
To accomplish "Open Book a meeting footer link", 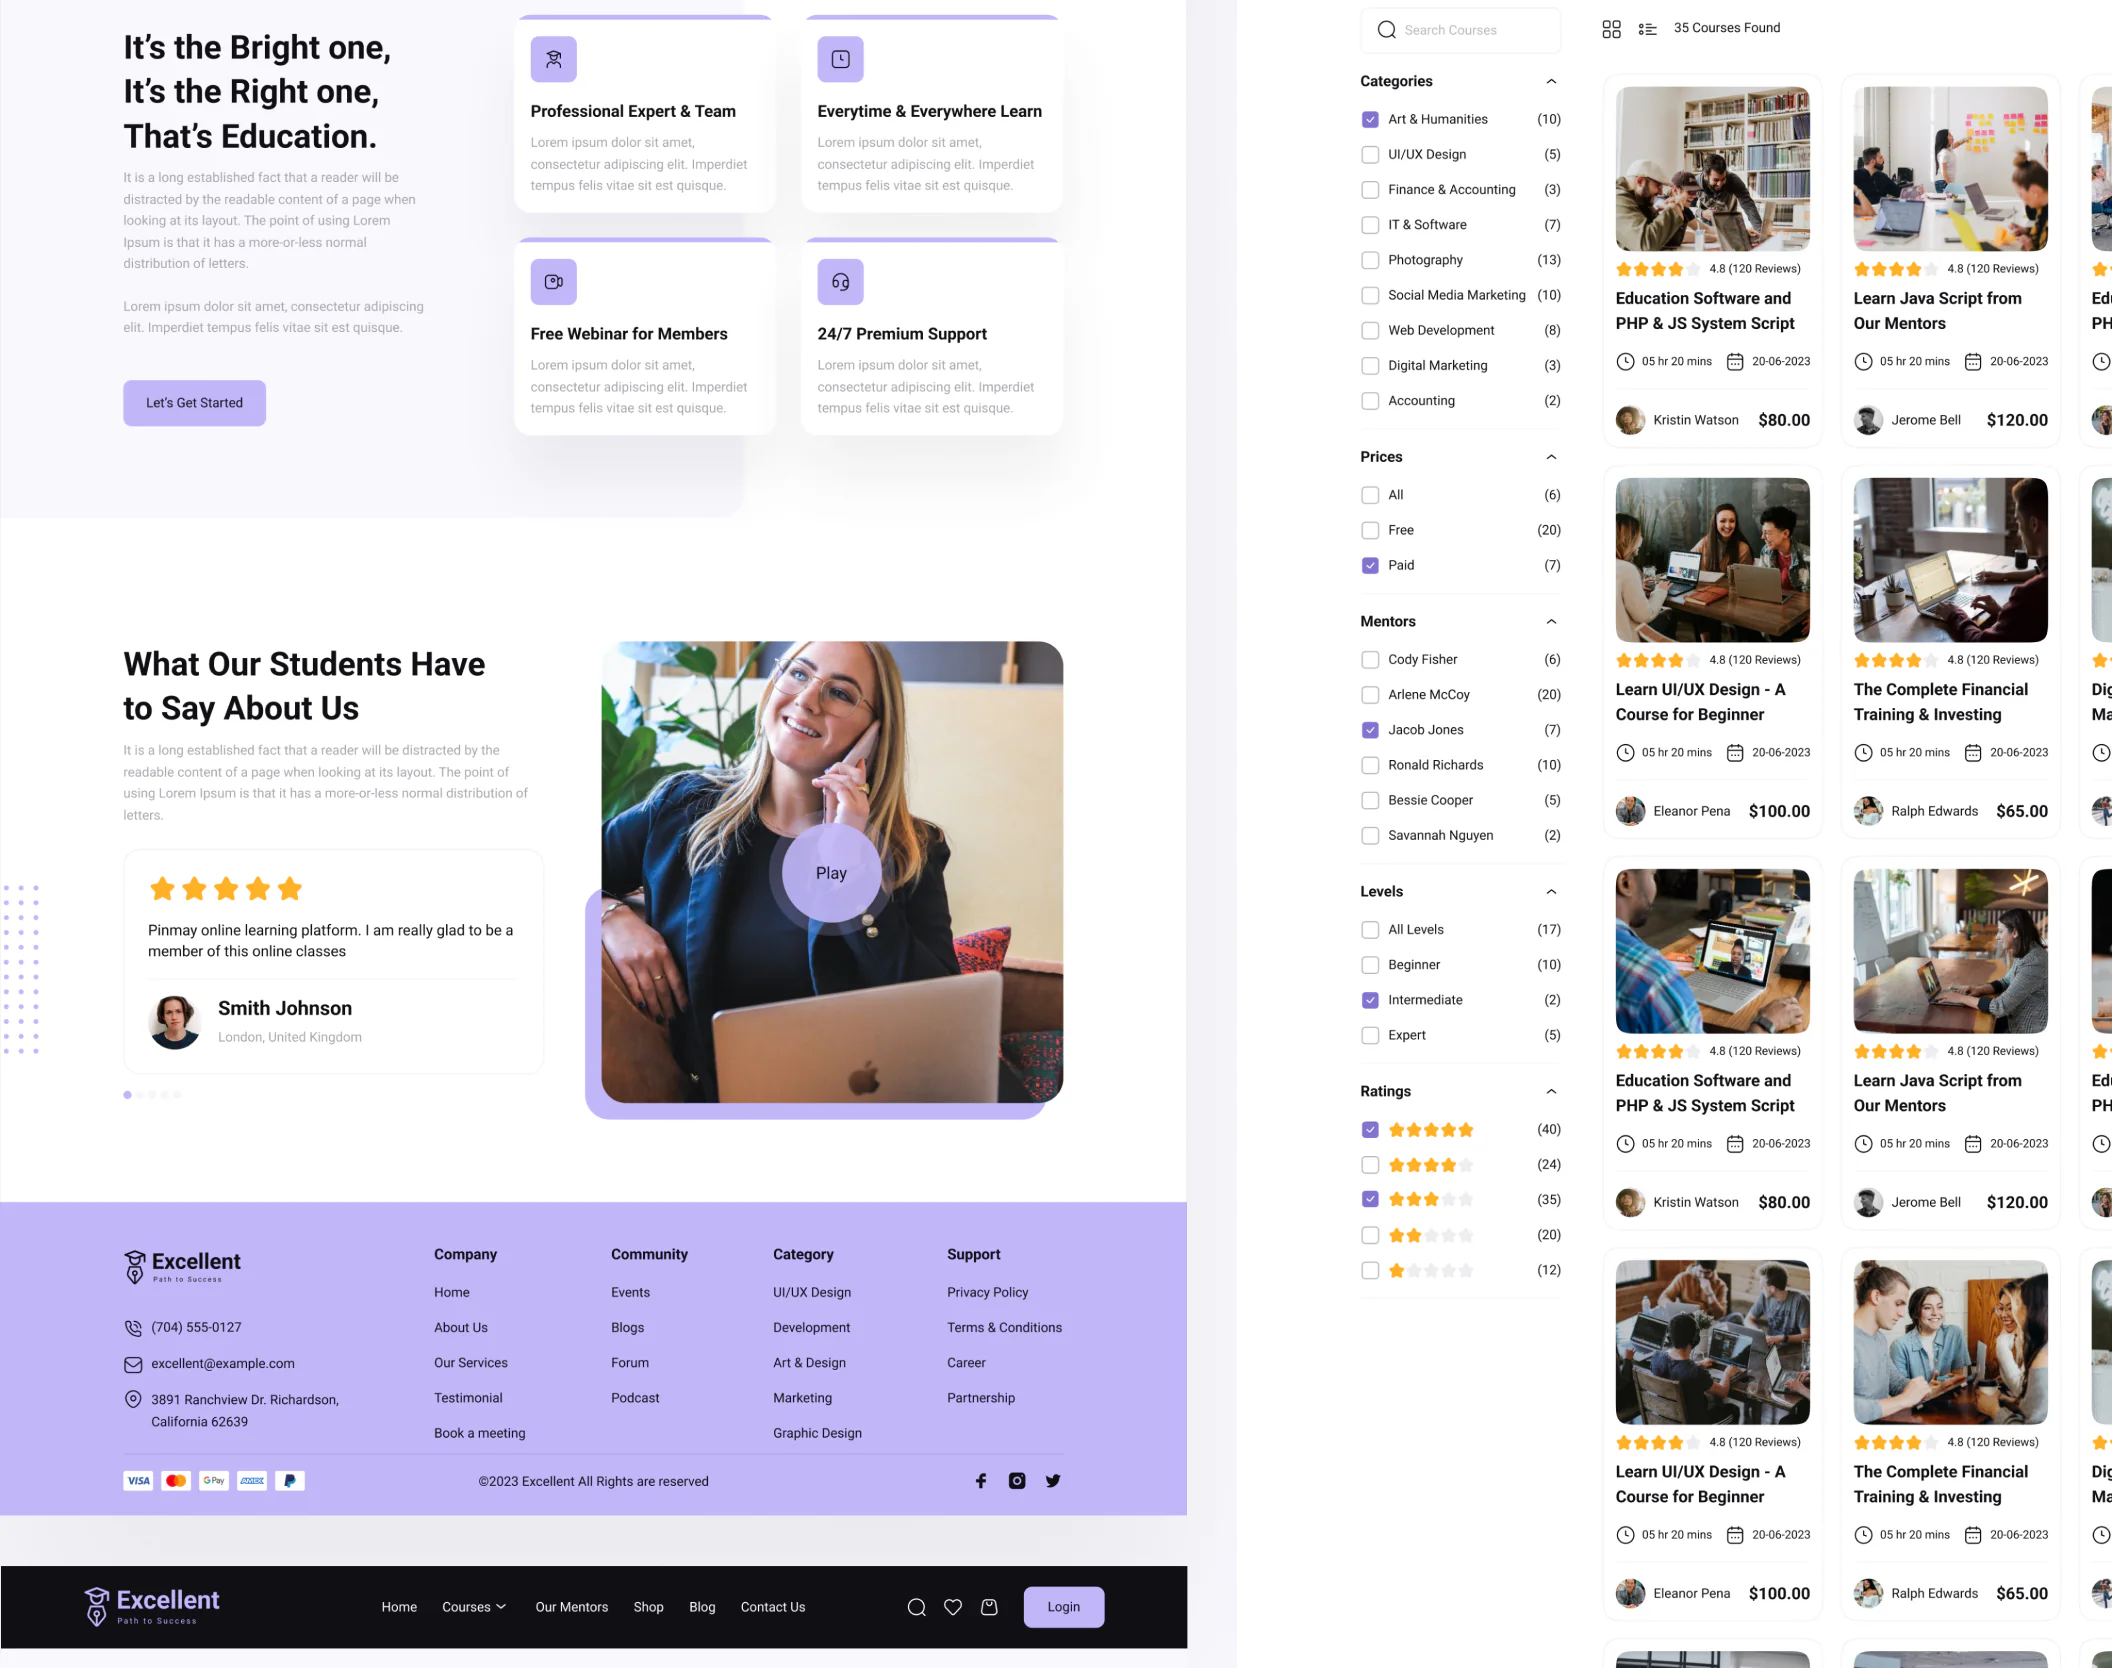I will 480,1433.
